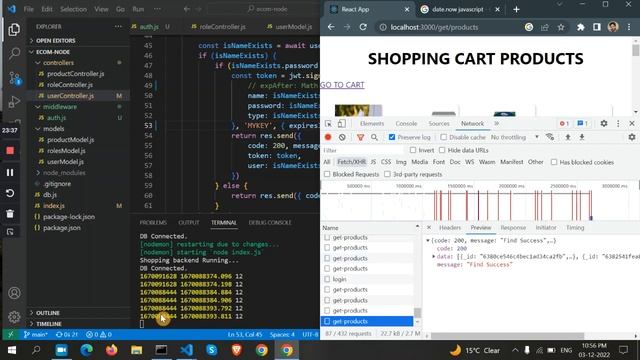
Task: Open Skype from the Windows taskbar
Action: pyautogui.click(x=211, y=350)
